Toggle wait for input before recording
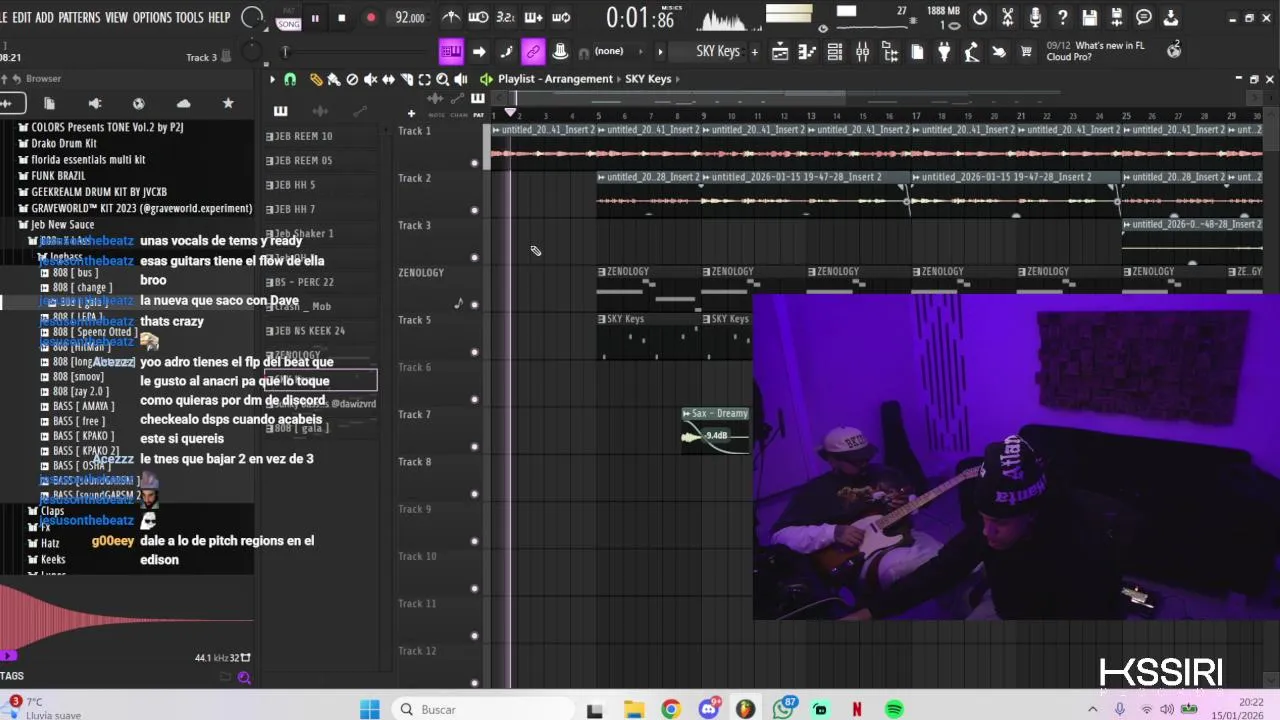Viewport: 1280px width, 720px height. 479,17
